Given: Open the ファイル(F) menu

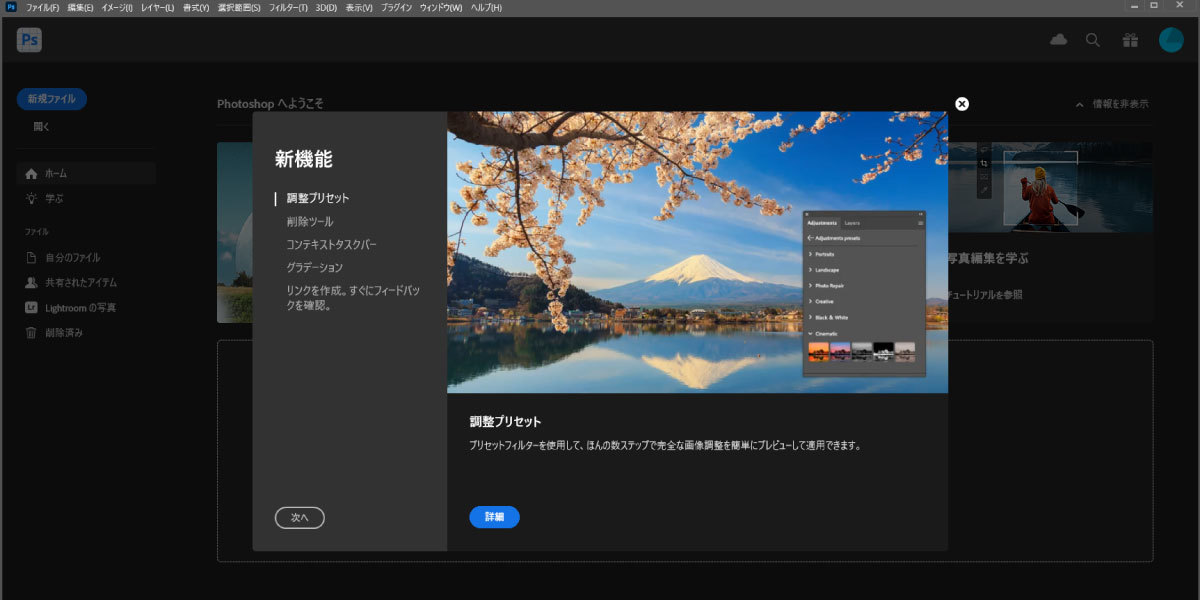Looking at the screenshot, I should tap(43, 8).
